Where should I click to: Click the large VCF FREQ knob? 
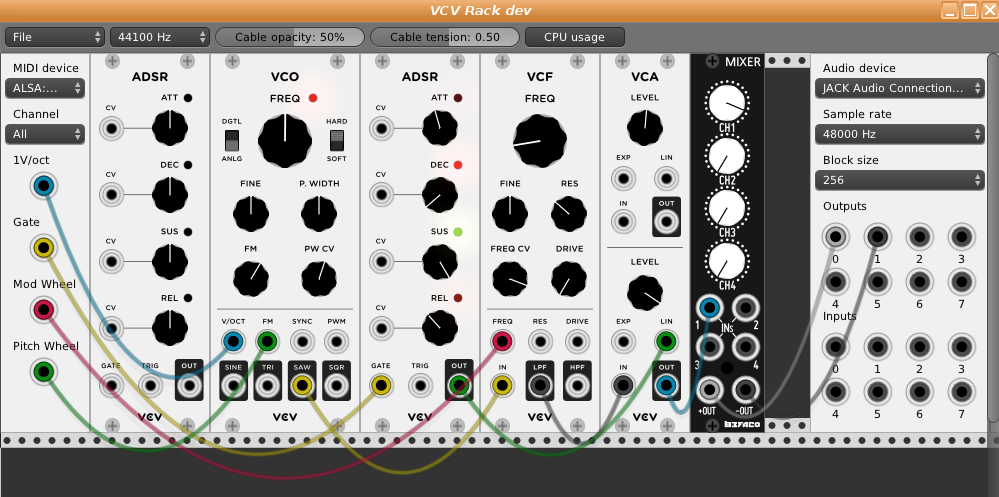pyautogui.click(x=540, y=141)
